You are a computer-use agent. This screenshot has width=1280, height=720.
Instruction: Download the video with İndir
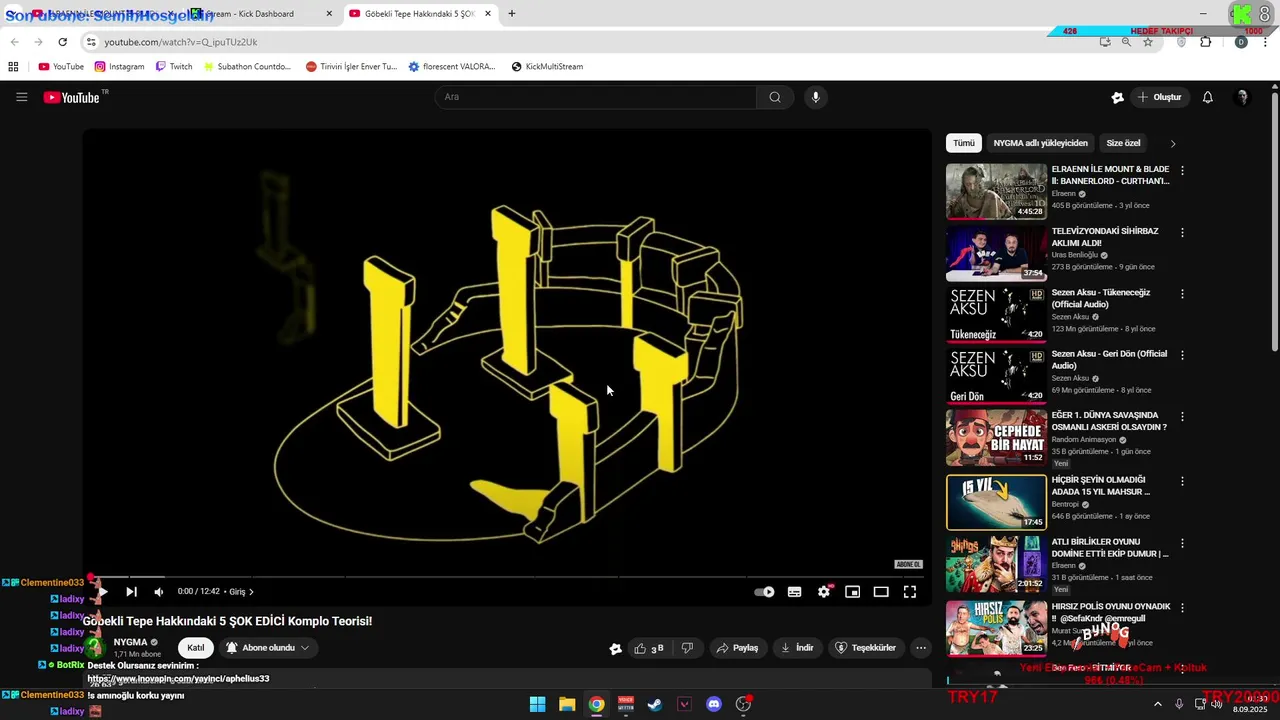click(797, 648)
